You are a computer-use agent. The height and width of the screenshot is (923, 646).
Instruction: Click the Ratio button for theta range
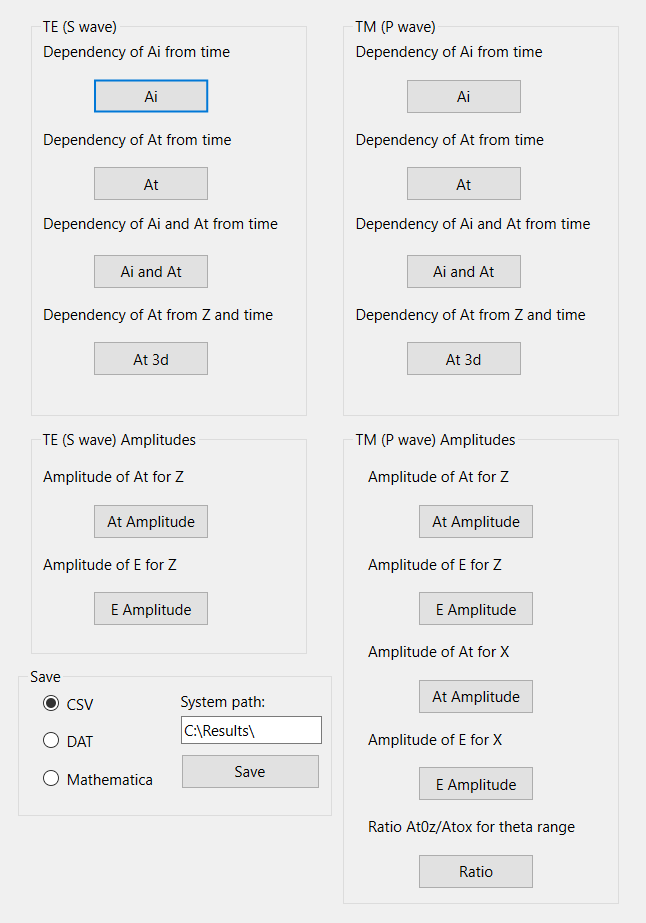coord(476,871)
